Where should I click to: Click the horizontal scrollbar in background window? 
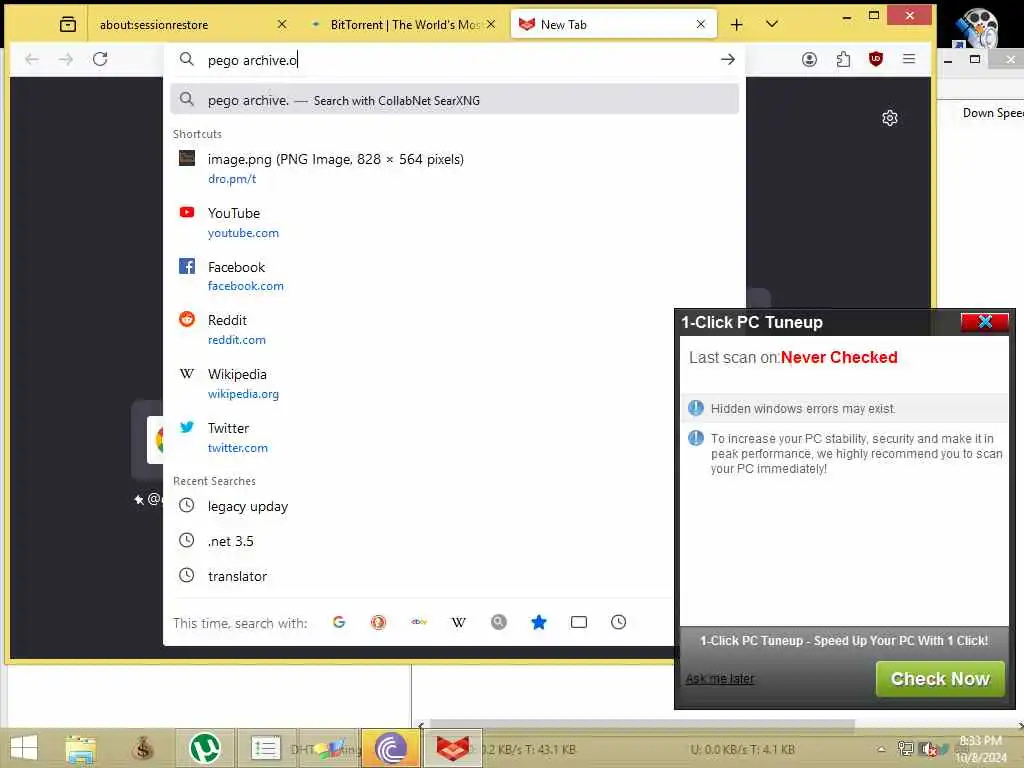point(640,724)
